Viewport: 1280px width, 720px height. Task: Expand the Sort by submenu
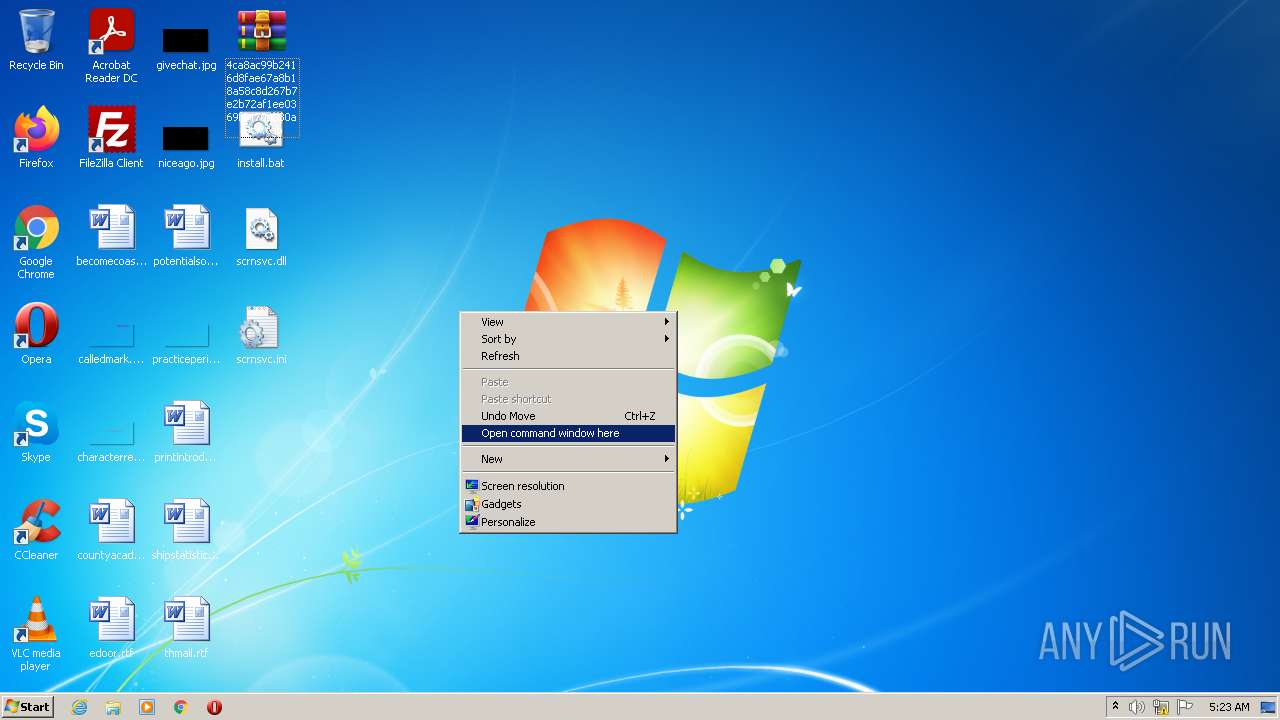568,339
